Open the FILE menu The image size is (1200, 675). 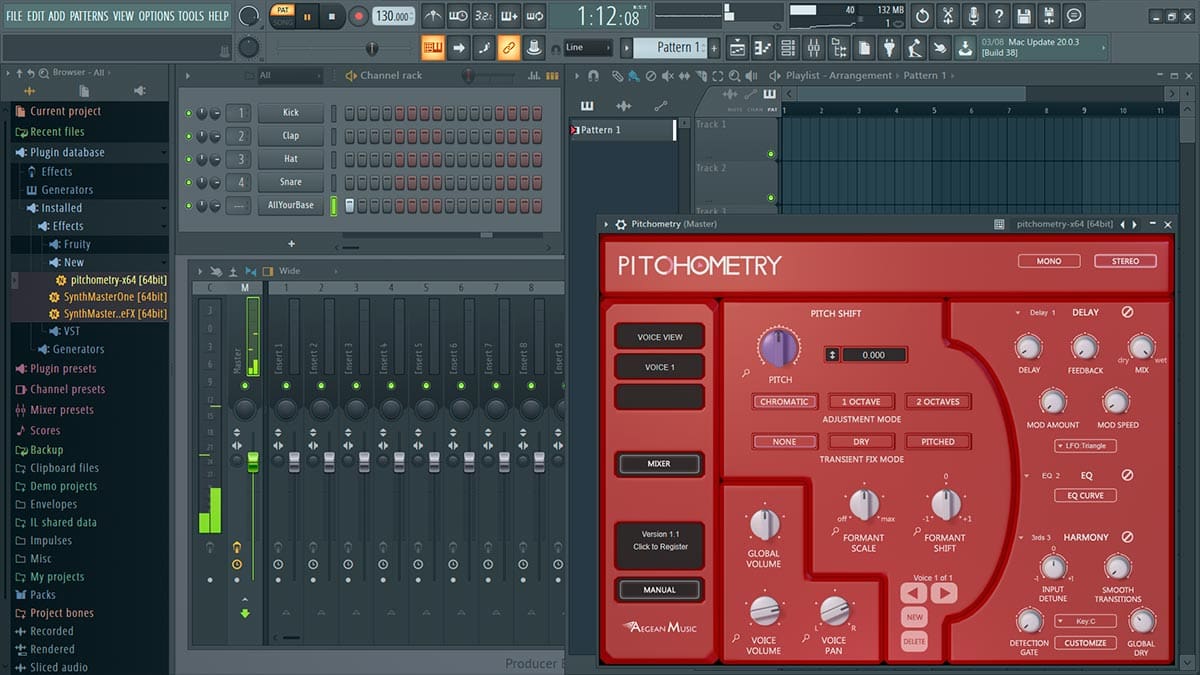pos(14,16)
